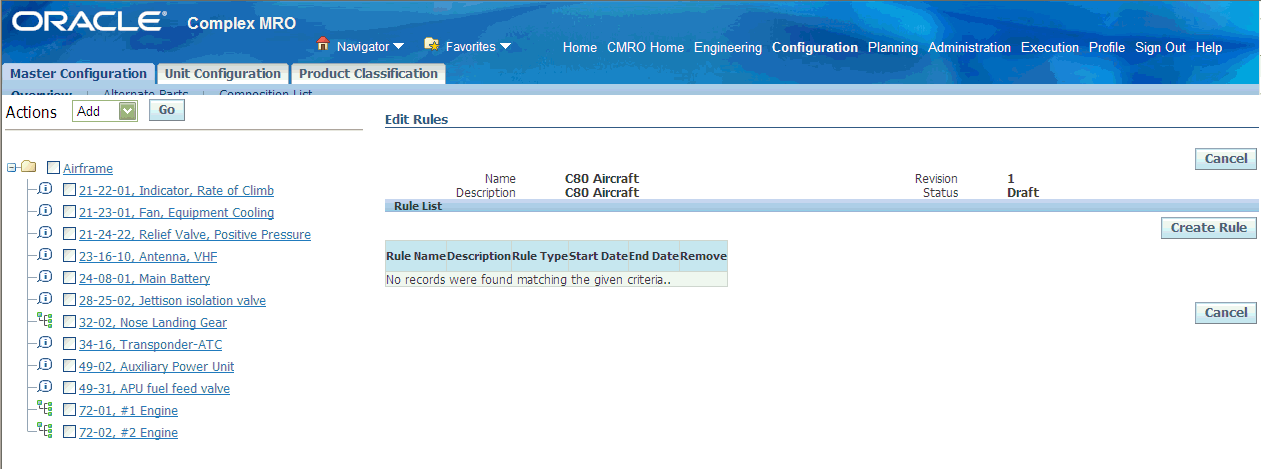Click the Remove column header

pos(703,256)
